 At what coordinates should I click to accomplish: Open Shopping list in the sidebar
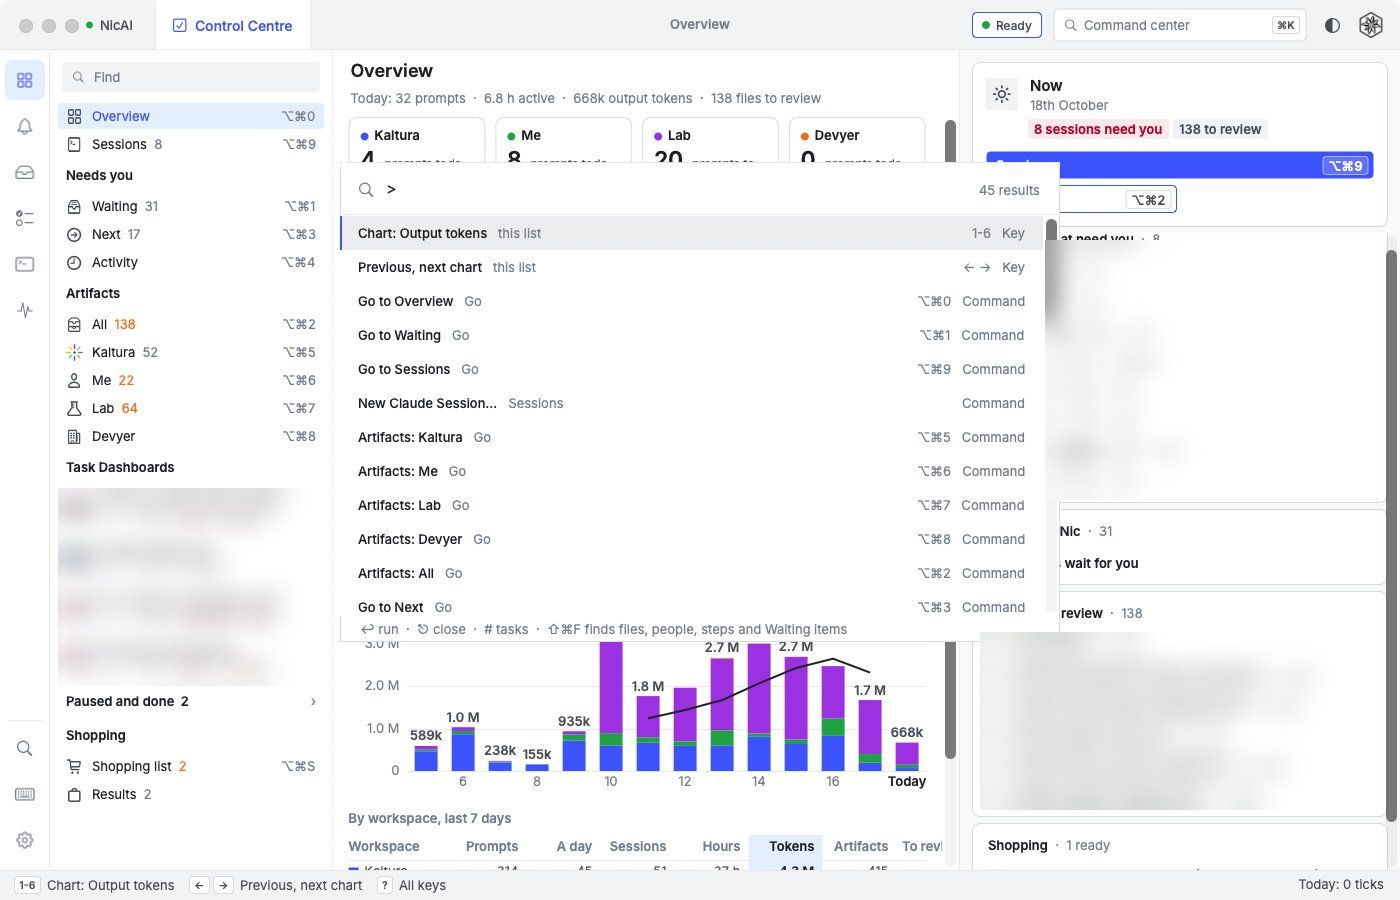(x=191, y=766)
